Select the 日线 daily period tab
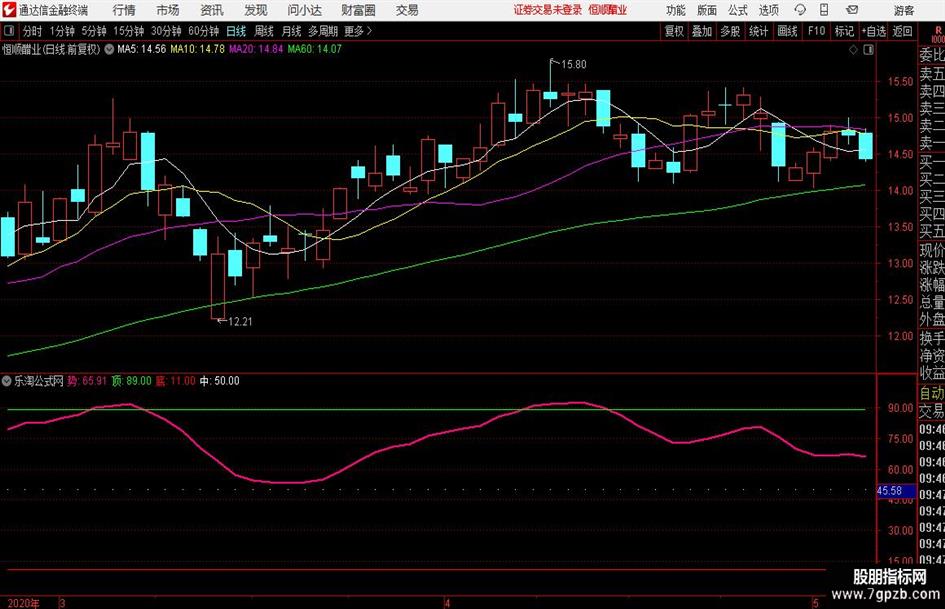 tap(236, 31)
